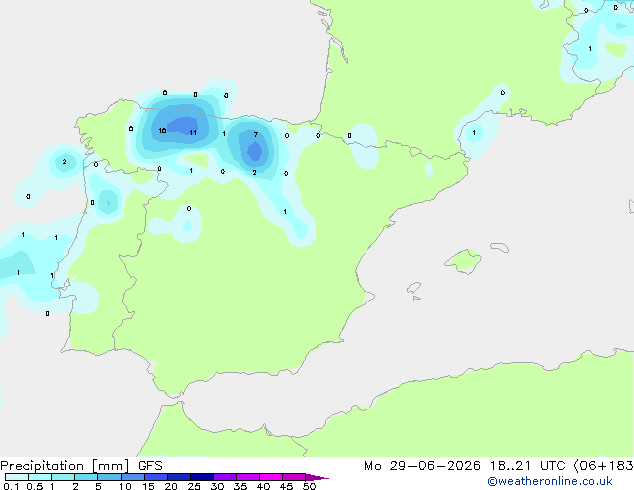
Task: Choose the 45–50 mm legend swatch
Action: point(294,477)
